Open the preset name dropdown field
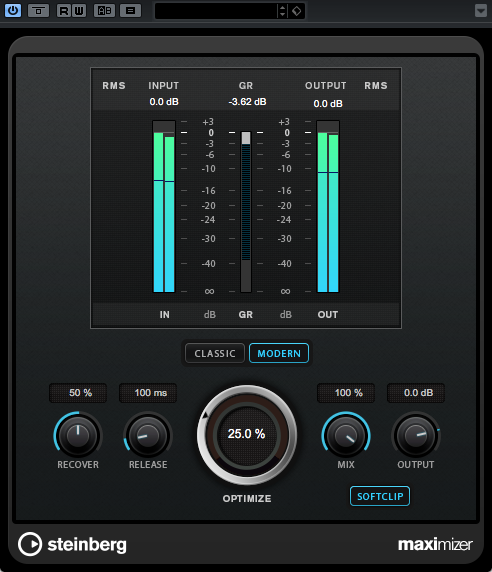492x572 pixels. tap(216, 11)
